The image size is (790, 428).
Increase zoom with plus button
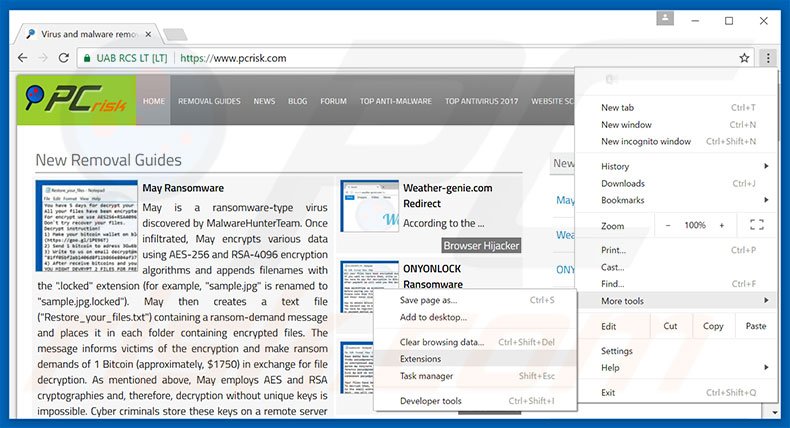[x=721, y=225]
